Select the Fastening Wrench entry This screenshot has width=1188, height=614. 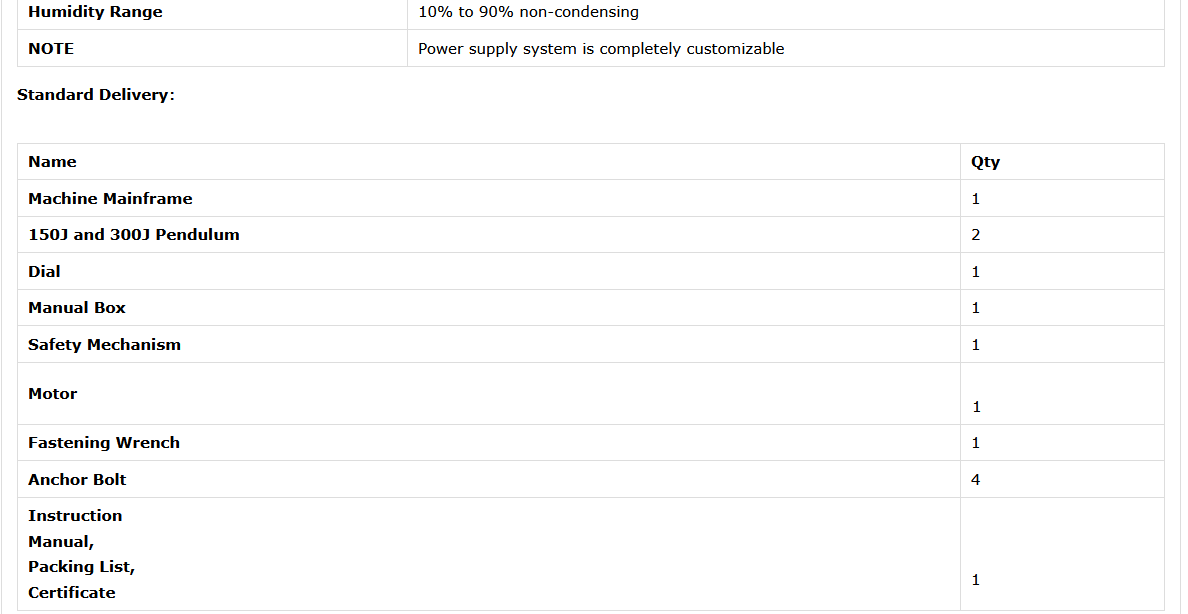[x=104, y=443]
